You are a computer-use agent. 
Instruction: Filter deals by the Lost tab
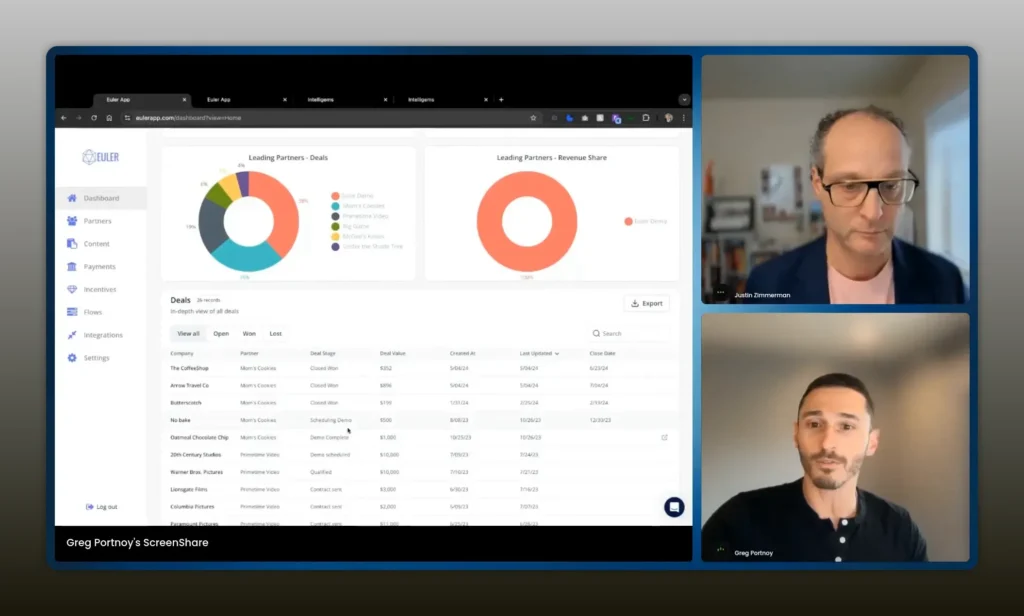(275, 334)
